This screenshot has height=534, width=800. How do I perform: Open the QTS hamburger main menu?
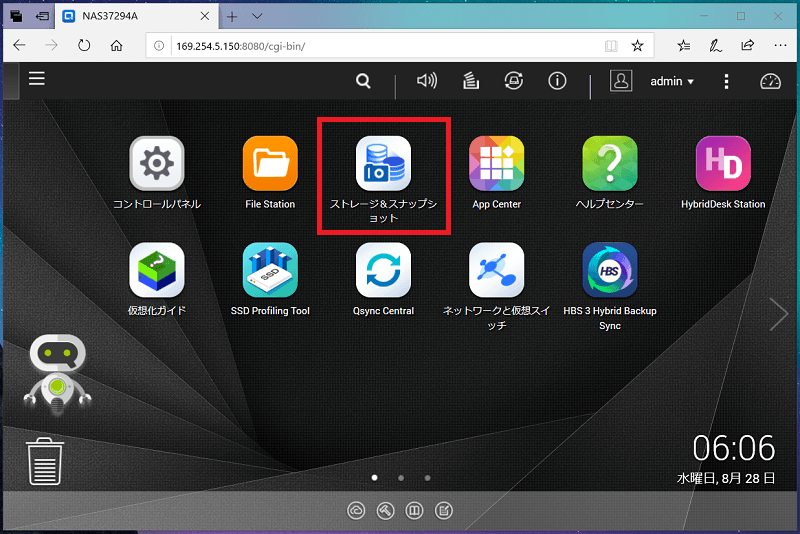click(37, 79)
